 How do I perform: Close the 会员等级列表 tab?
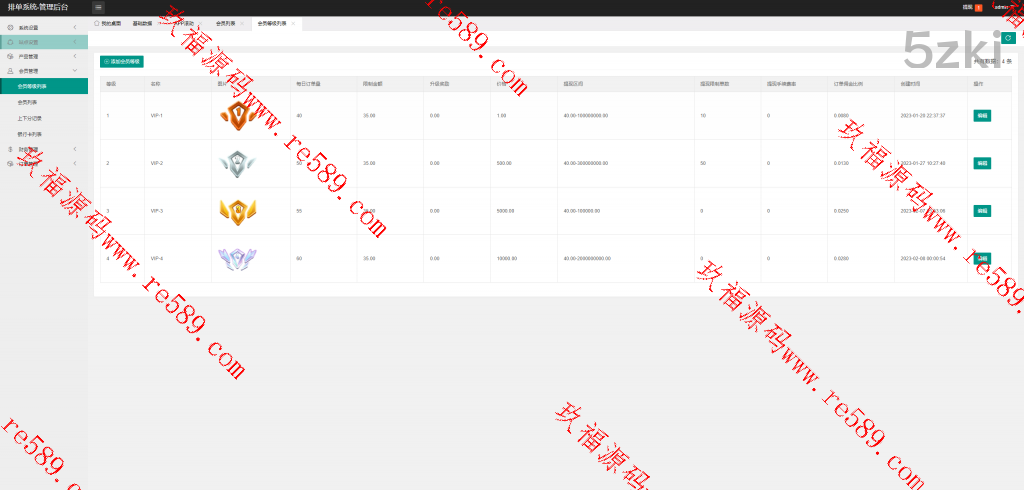[293, 22]
